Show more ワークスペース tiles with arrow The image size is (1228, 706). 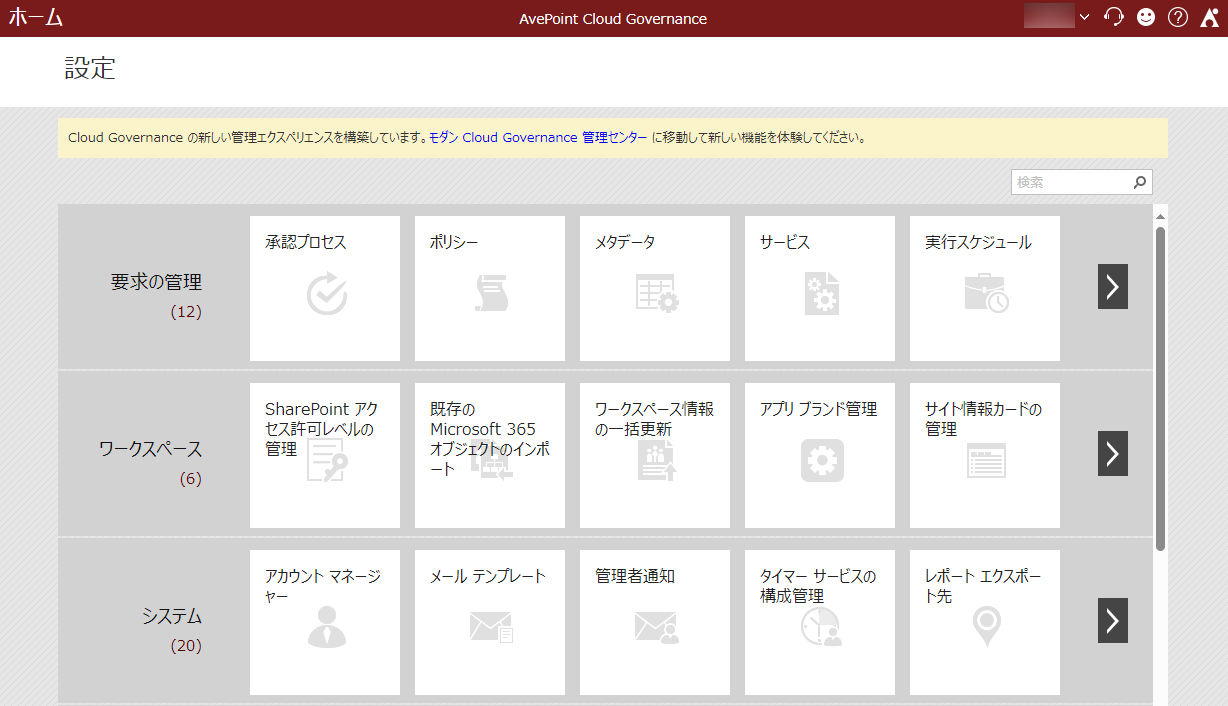tap(1113, 454)
